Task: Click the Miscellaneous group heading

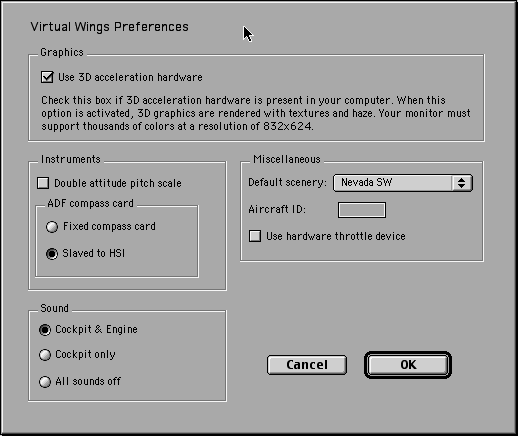Action: (x=287, y=159)
